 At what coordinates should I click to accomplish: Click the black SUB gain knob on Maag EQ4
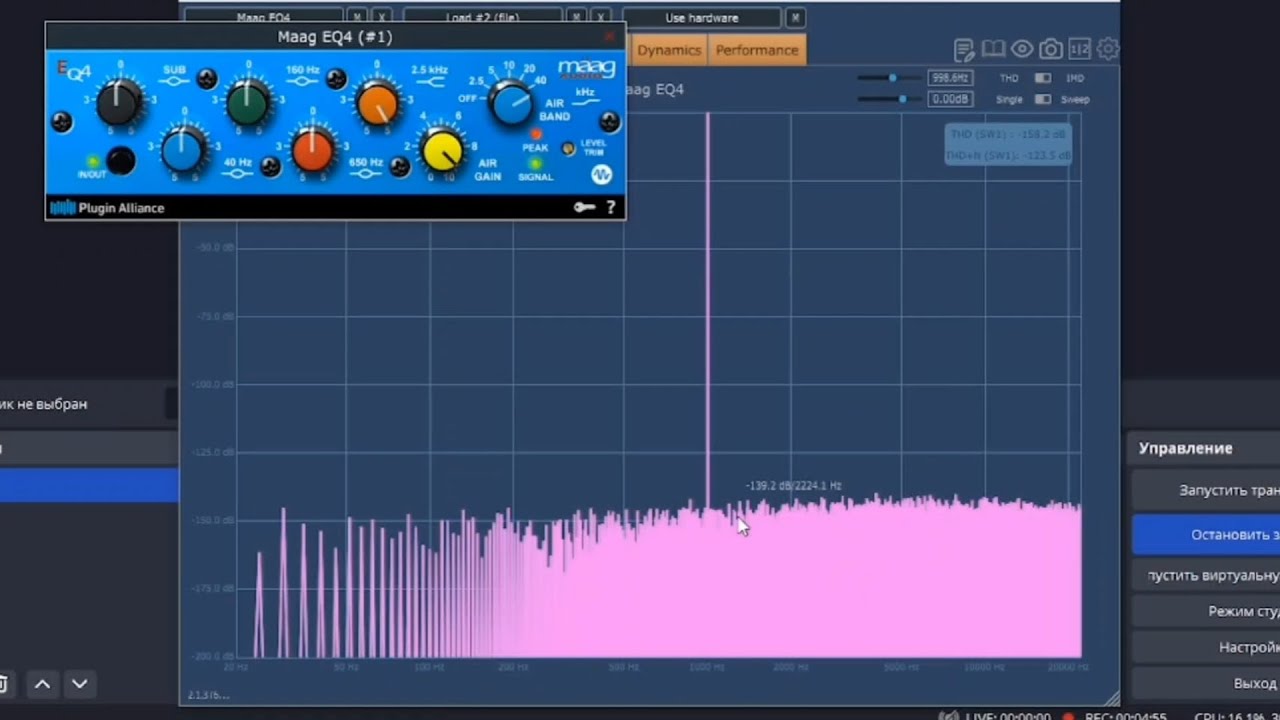coord(119,102)
